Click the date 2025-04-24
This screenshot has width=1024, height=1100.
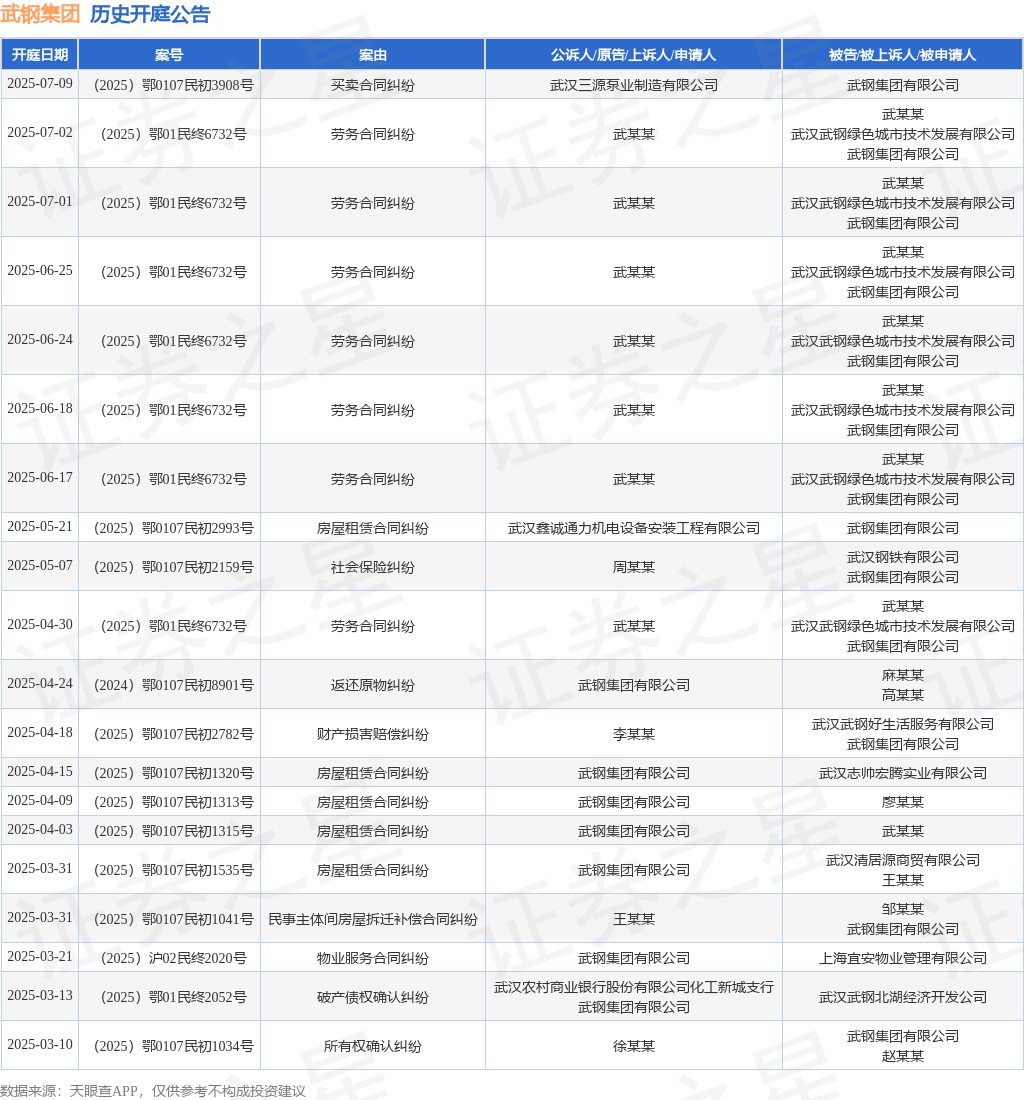pos(40,683)
